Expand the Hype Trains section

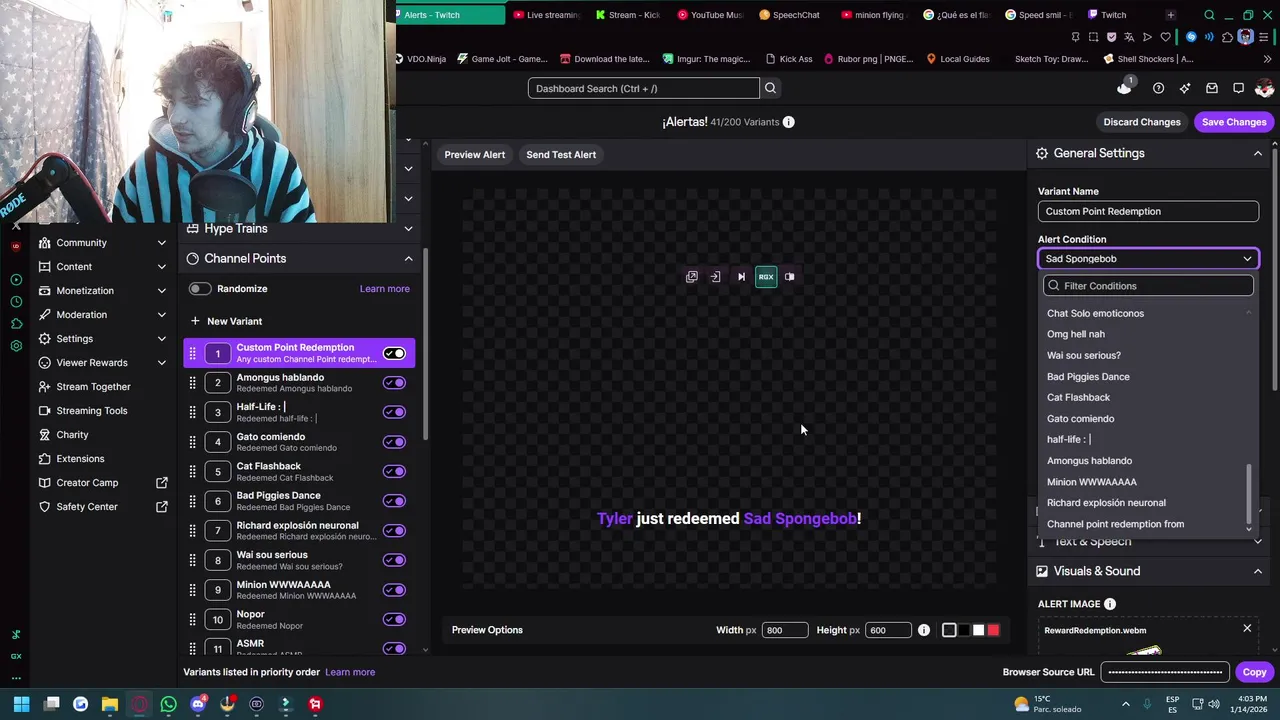[408, 229]
